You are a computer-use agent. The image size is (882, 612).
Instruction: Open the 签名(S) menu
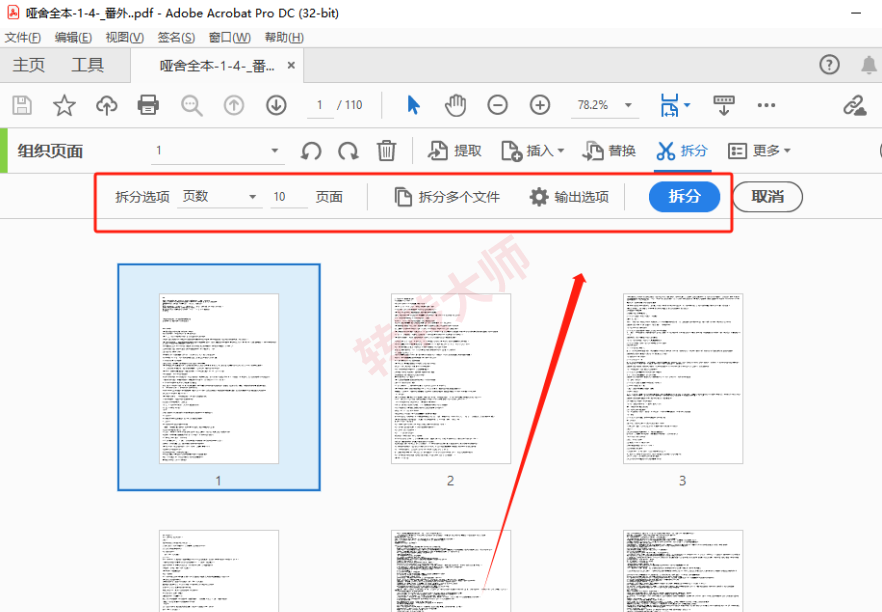(x=176, y=38)
